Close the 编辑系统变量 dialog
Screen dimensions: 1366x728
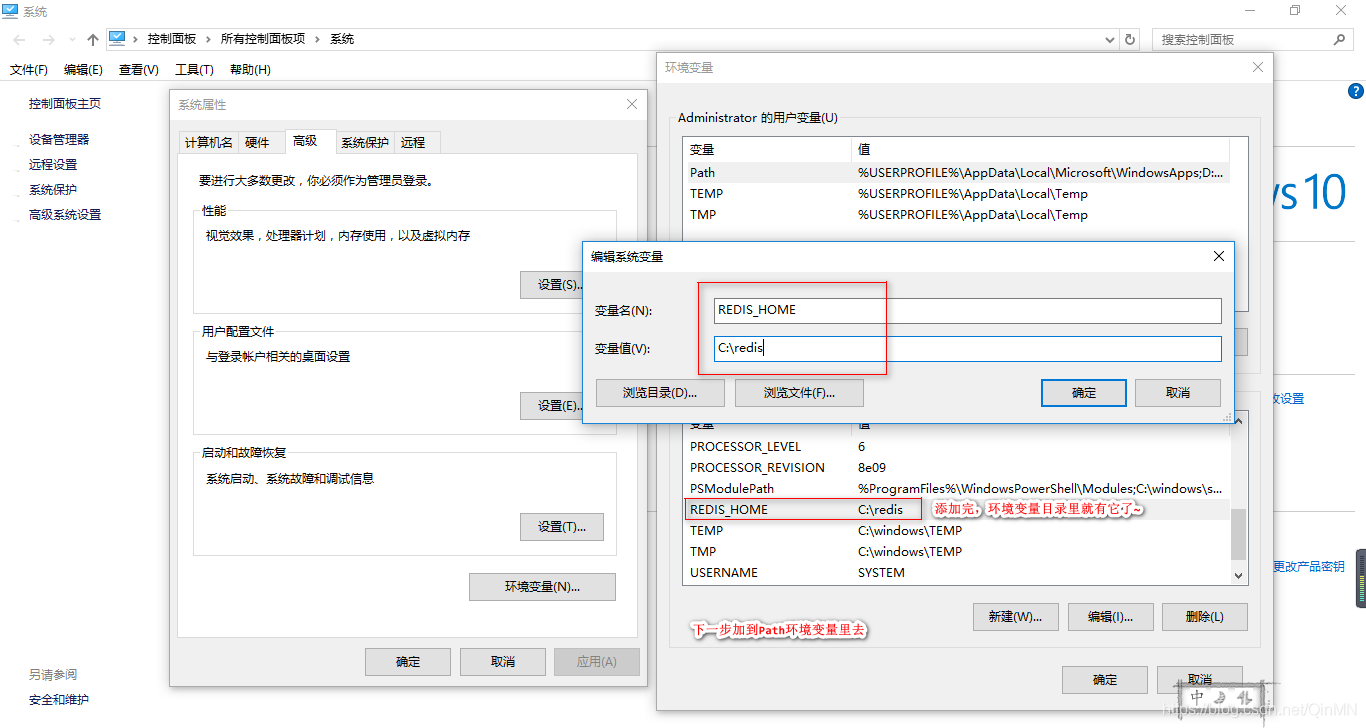[1219, 256]
